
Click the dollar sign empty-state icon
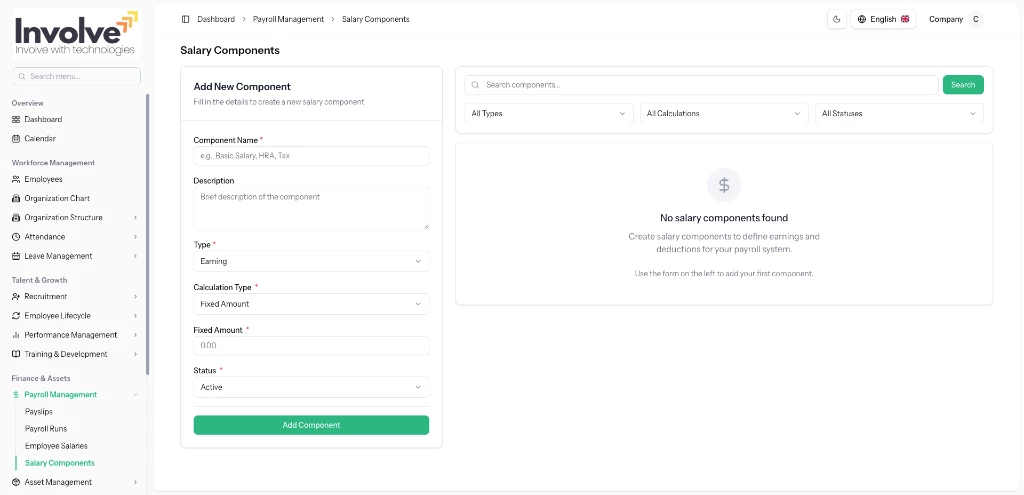(724, 185)
